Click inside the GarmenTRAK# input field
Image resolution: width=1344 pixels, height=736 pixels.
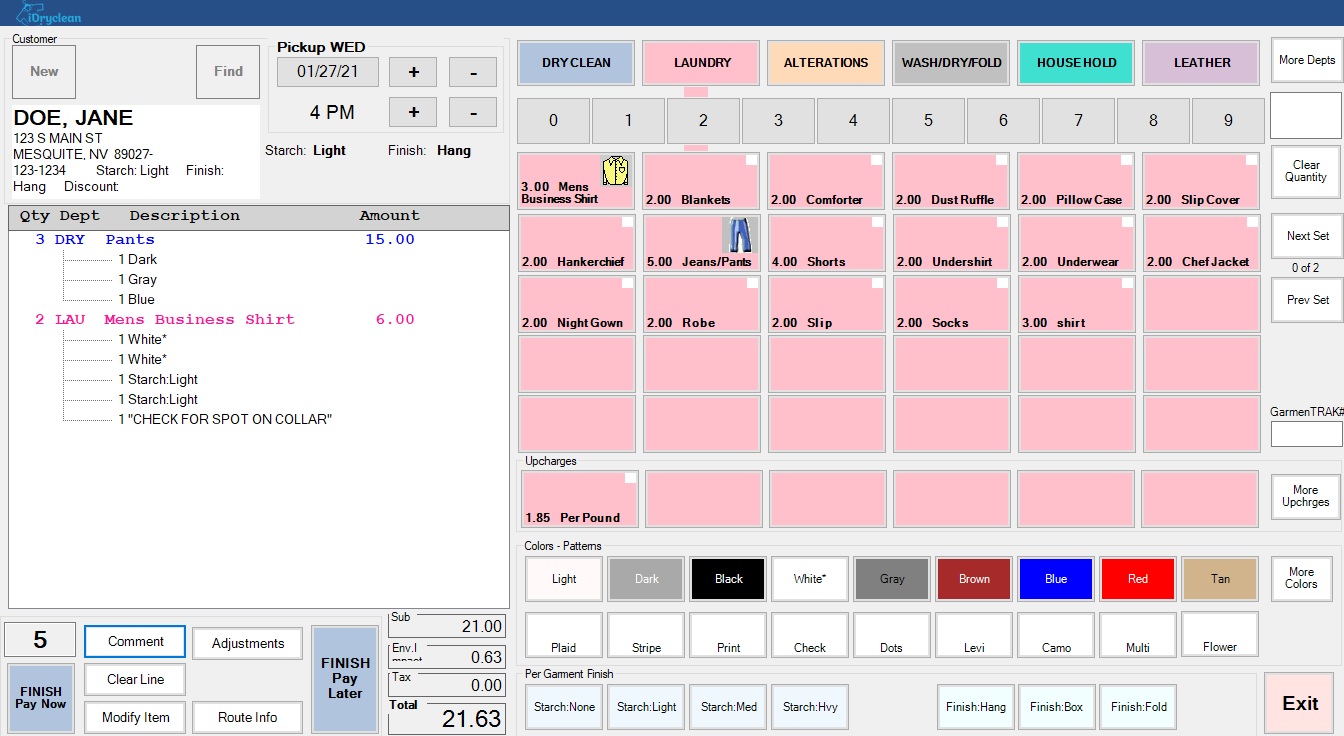point(1306,434)
